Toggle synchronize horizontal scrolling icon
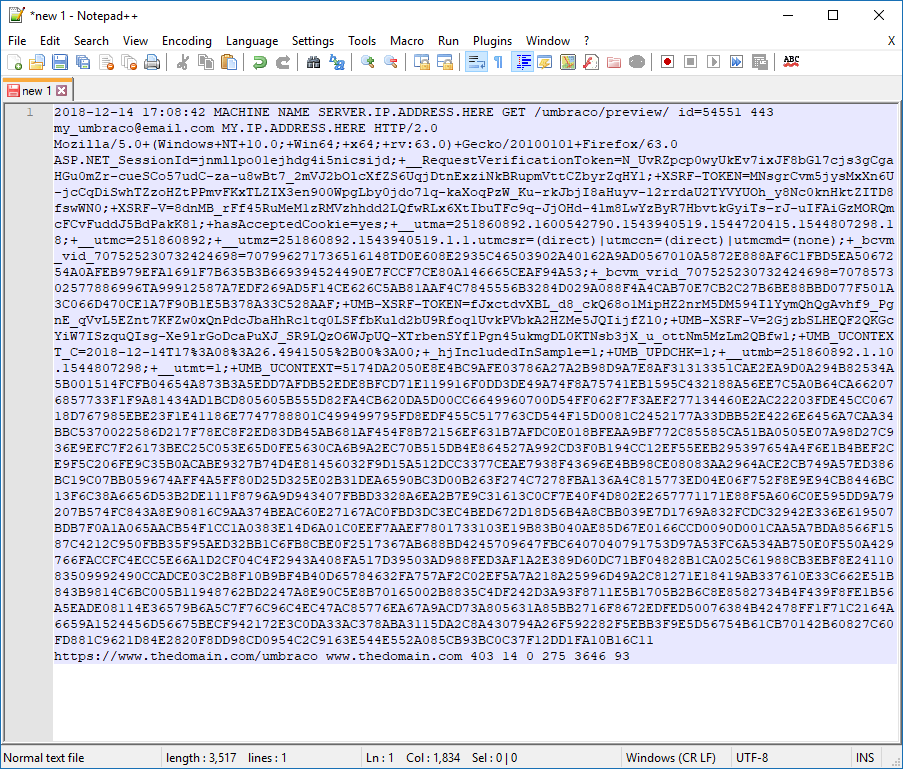 click(x=445, y=62)
